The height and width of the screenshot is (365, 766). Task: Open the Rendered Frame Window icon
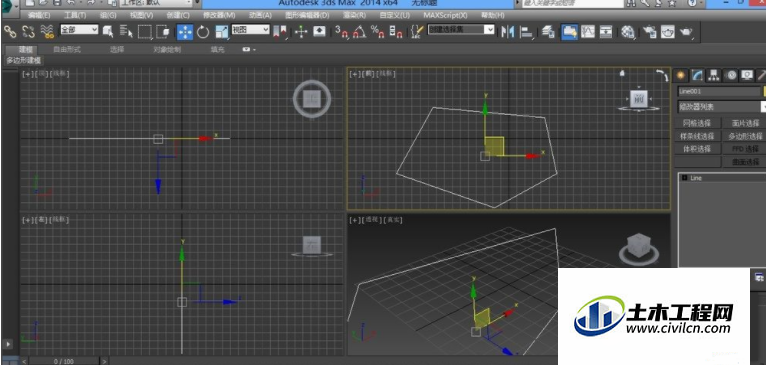(x=667, y=32)
